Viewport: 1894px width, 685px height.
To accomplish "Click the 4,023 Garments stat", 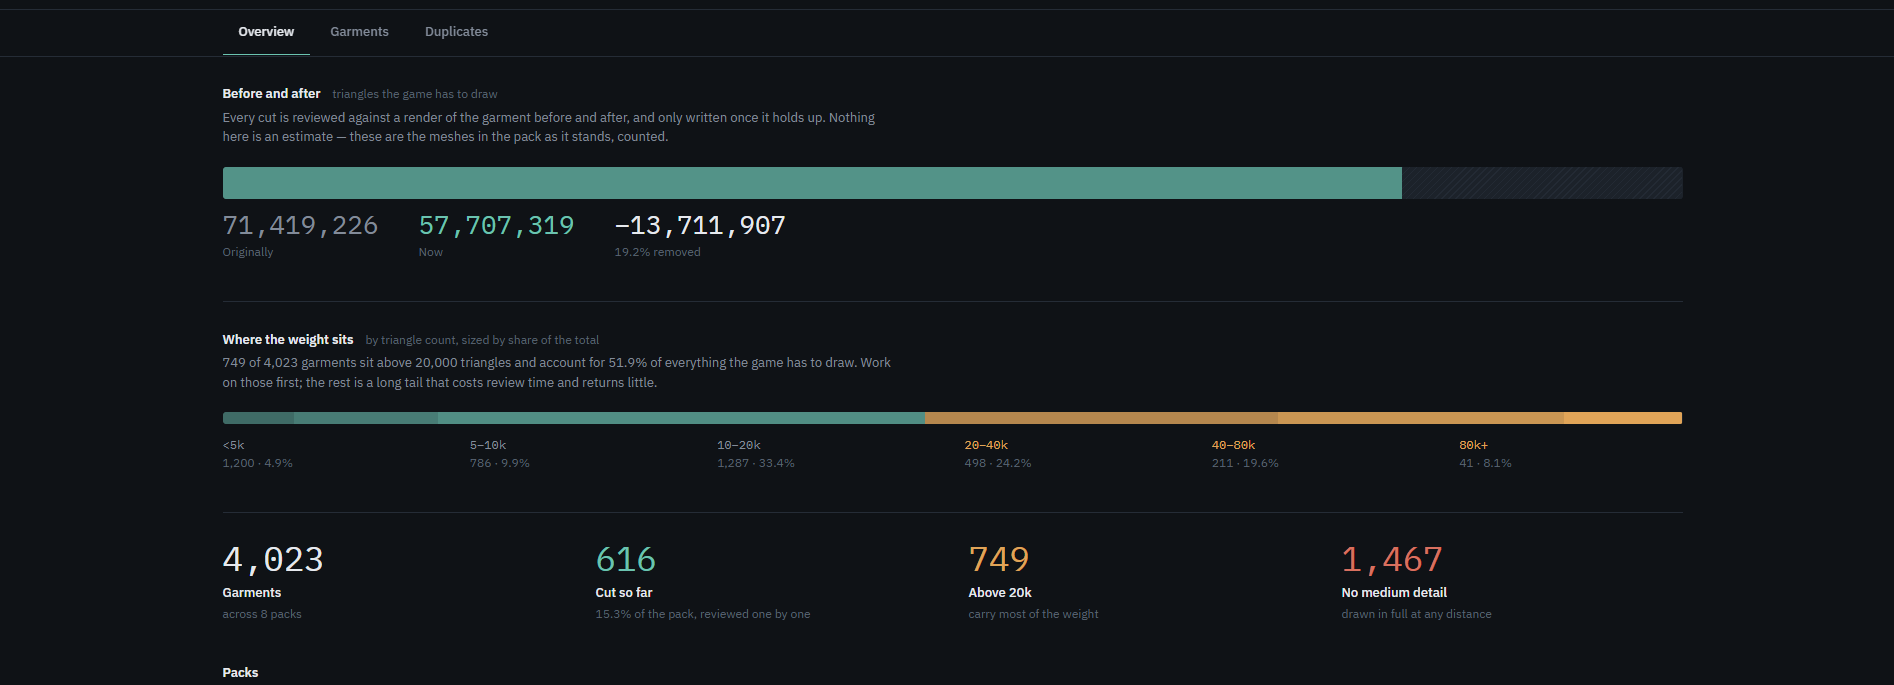I will click(x=273, y=560).
